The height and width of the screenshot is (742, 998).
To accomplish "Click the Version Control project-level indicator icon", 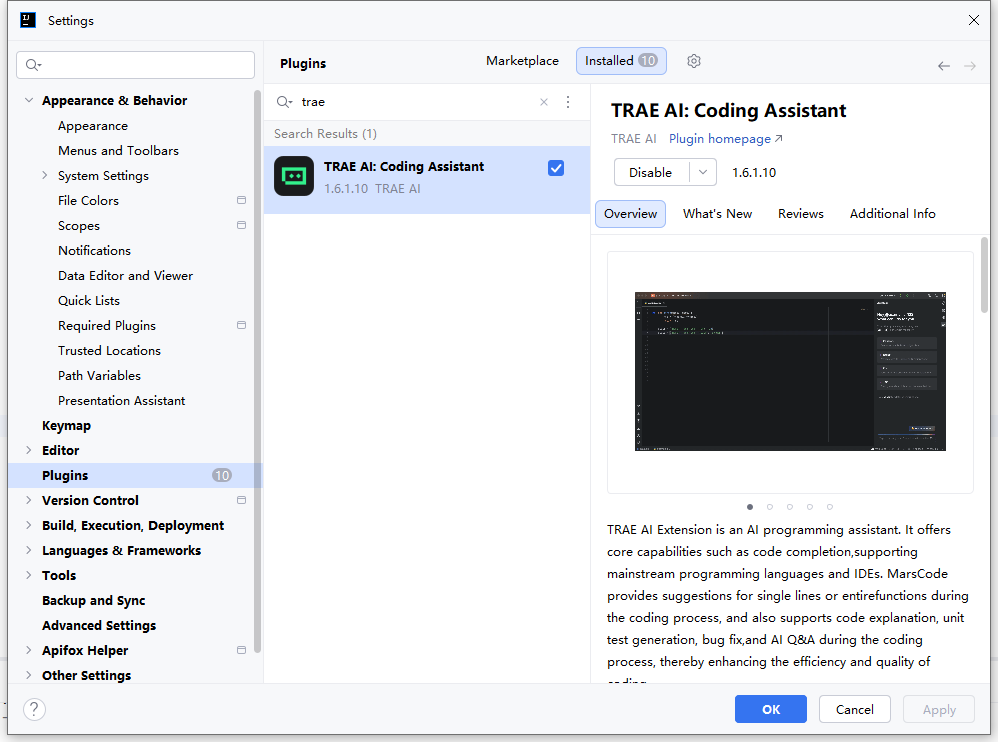I will (x=241, y=500).
